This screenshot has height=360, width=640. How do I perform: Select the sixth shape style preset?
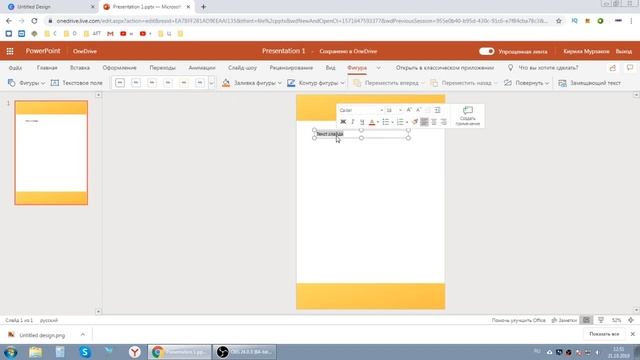200,83
